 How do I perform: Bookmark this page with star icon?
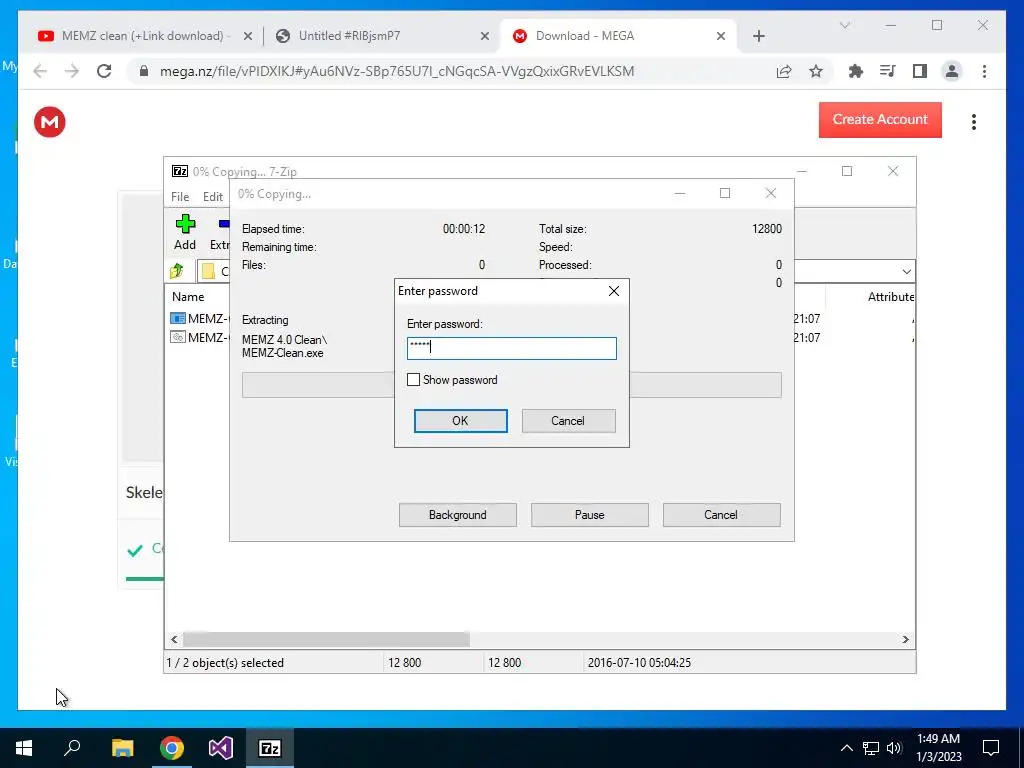pyautogui.click(x=816, y=71)
